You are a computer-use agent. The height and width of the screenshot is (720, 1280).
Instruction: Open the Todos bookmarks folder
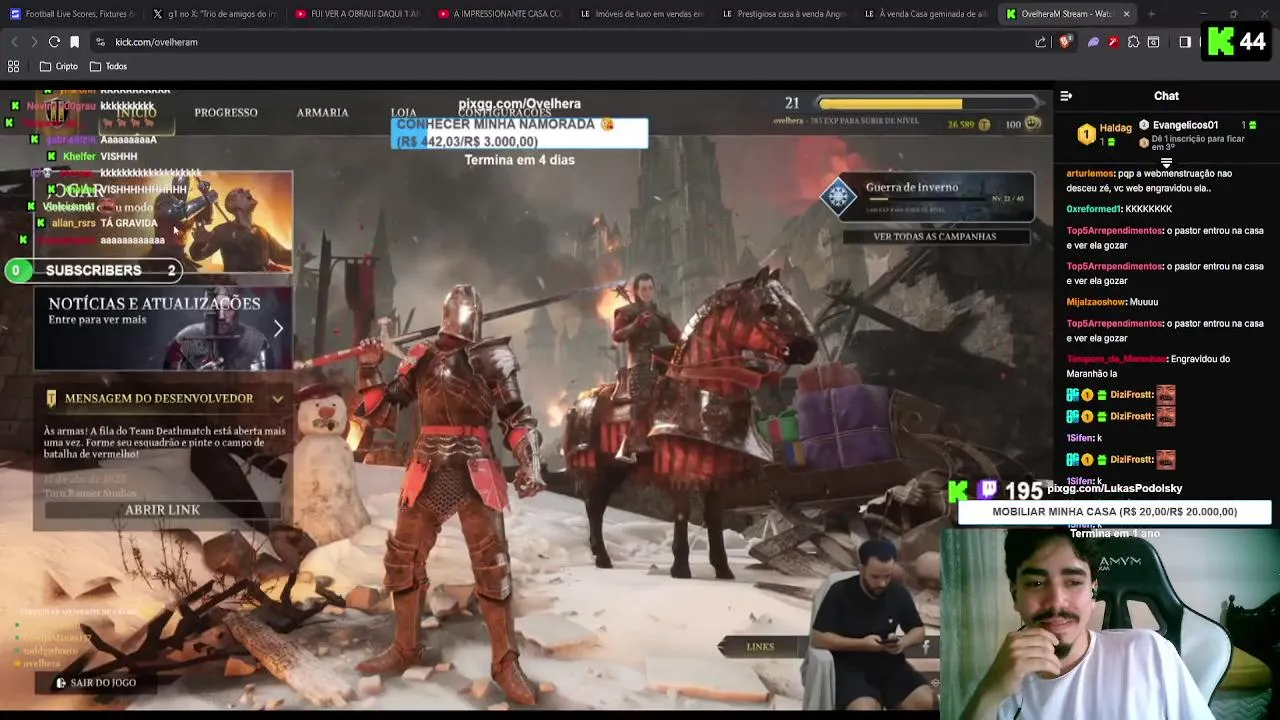108,66
